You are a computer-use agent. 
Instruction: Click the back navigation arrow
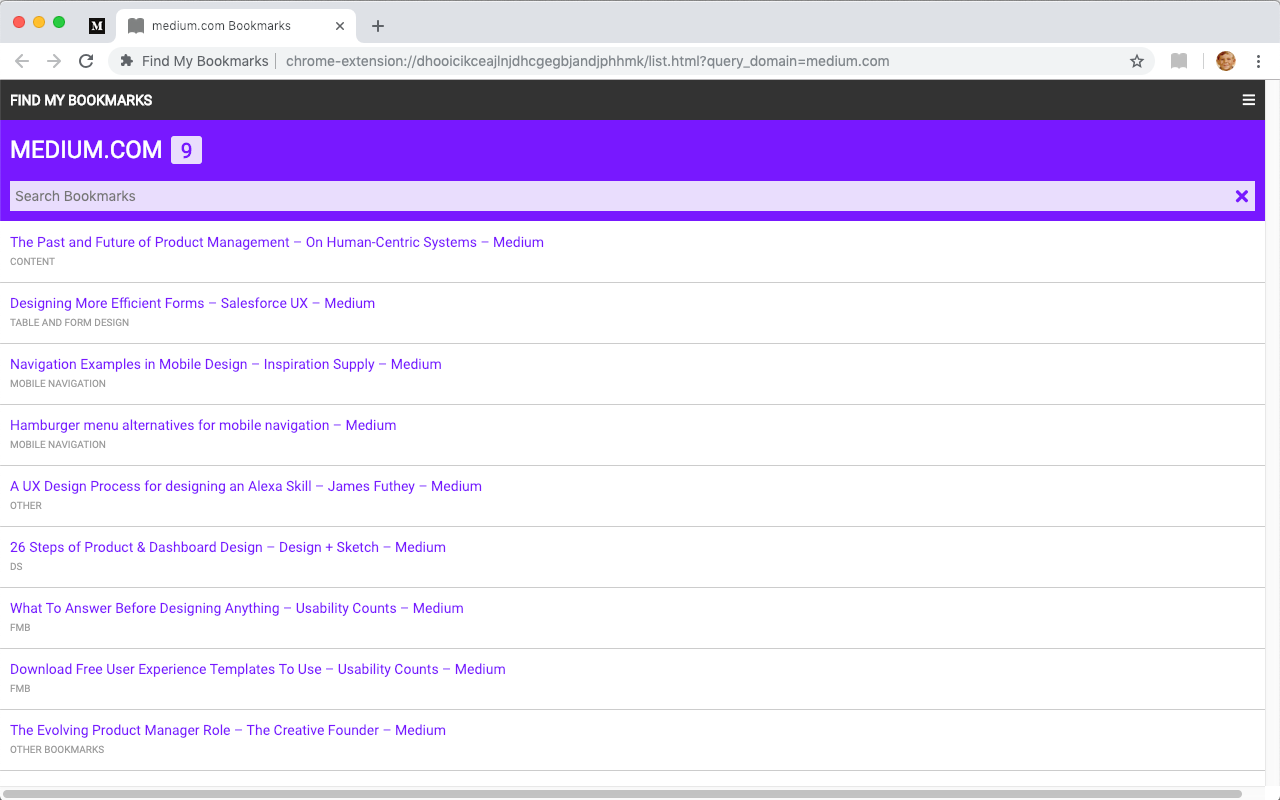(x=22, y=61)
